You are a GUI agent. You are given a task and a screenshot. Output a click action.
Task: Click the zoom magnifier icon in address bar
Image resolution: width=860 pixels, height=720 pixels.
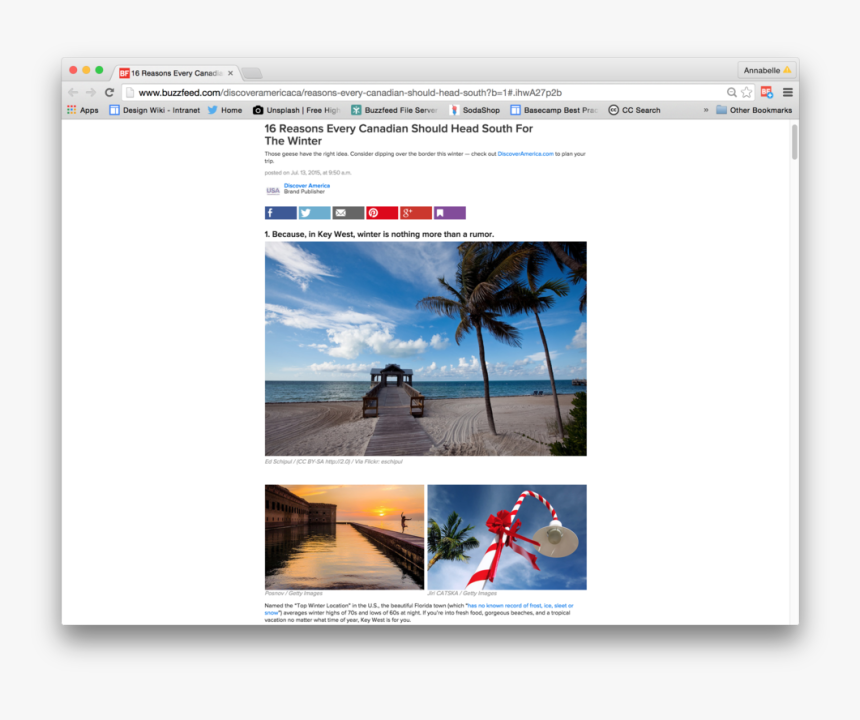pos(732,93)
